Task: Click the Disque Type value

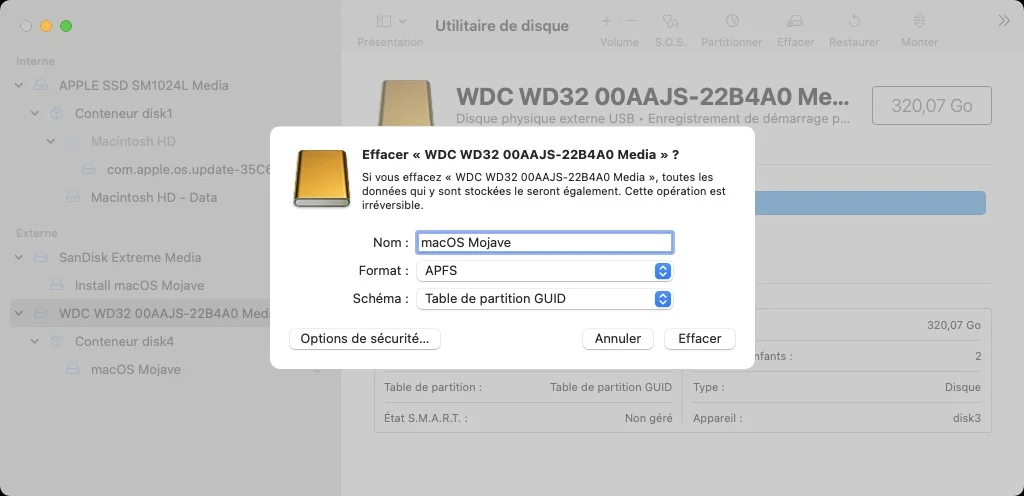Action: click(x=963, y=387)
